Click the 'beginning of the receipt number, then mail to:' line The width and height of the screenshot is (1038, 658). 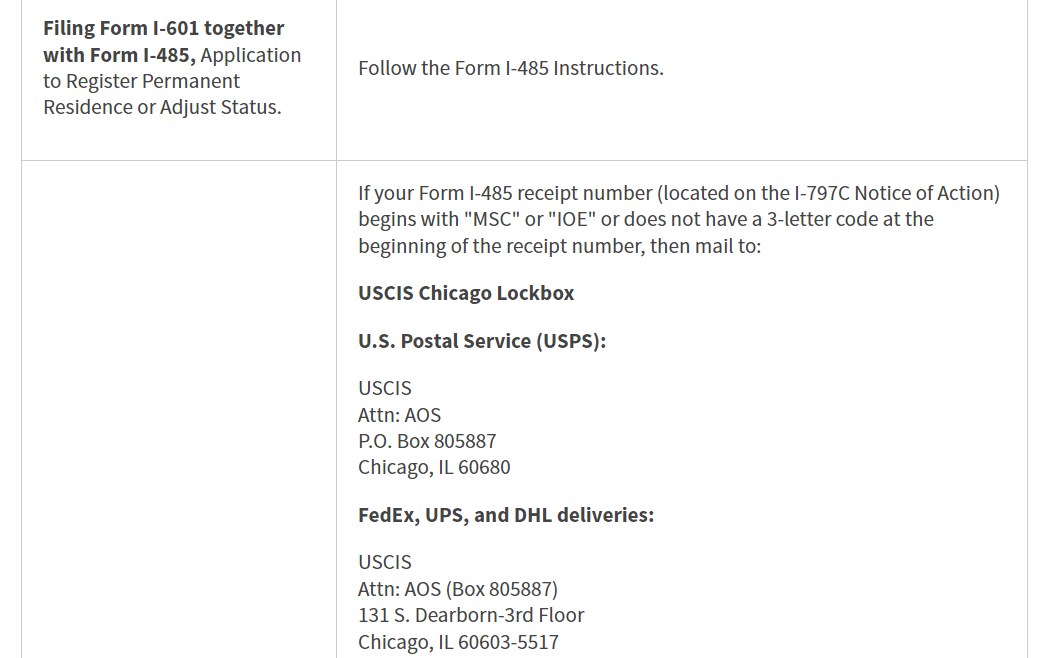tap(559, 246)
